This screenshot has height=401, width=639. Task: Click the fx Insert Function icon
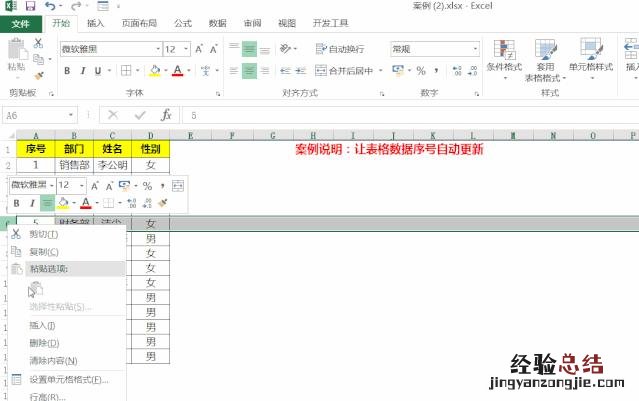click(166, 115)
